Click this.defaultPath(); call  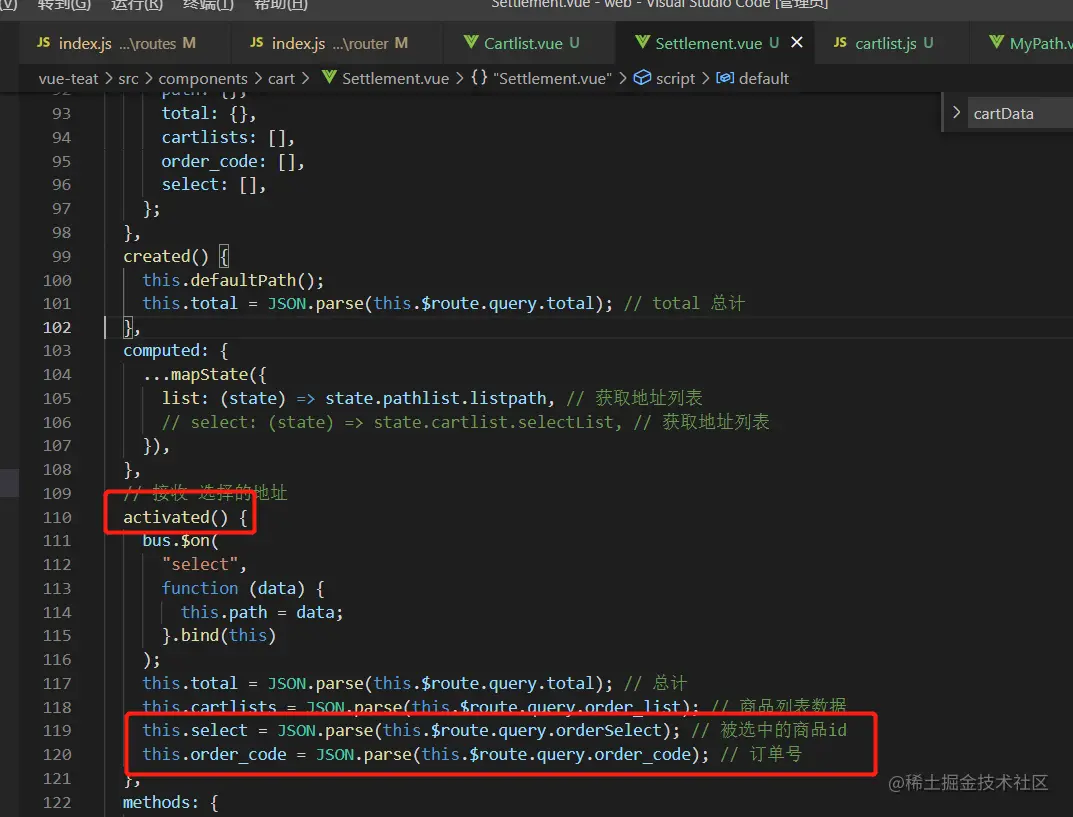233,281
